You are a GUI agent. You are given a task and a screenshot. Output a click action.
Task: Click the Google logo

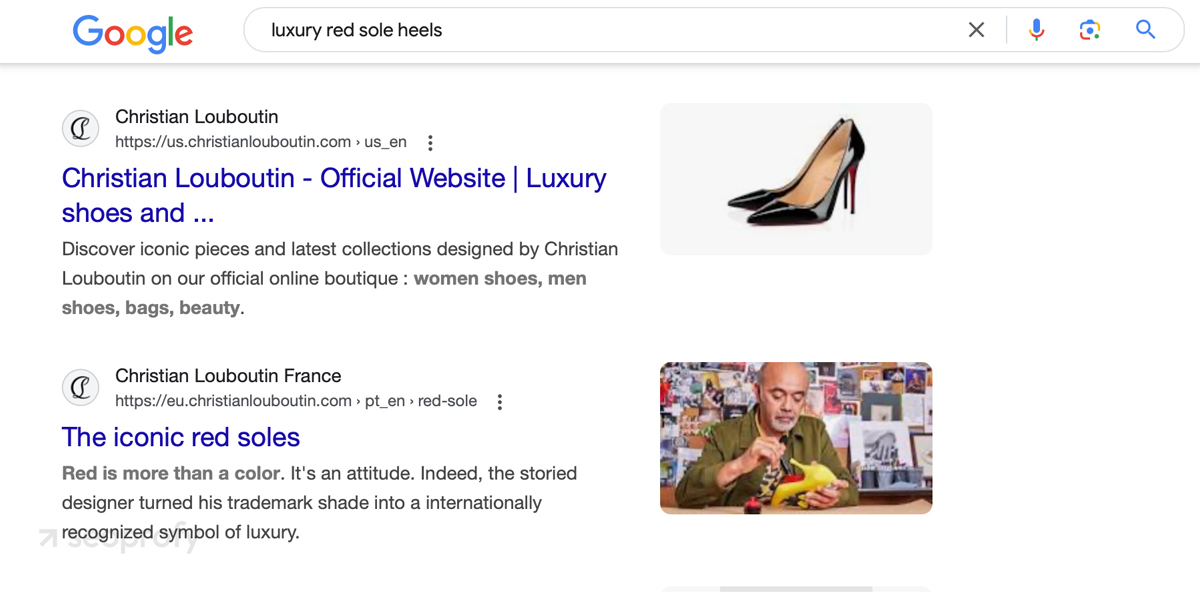pos(132,32)
